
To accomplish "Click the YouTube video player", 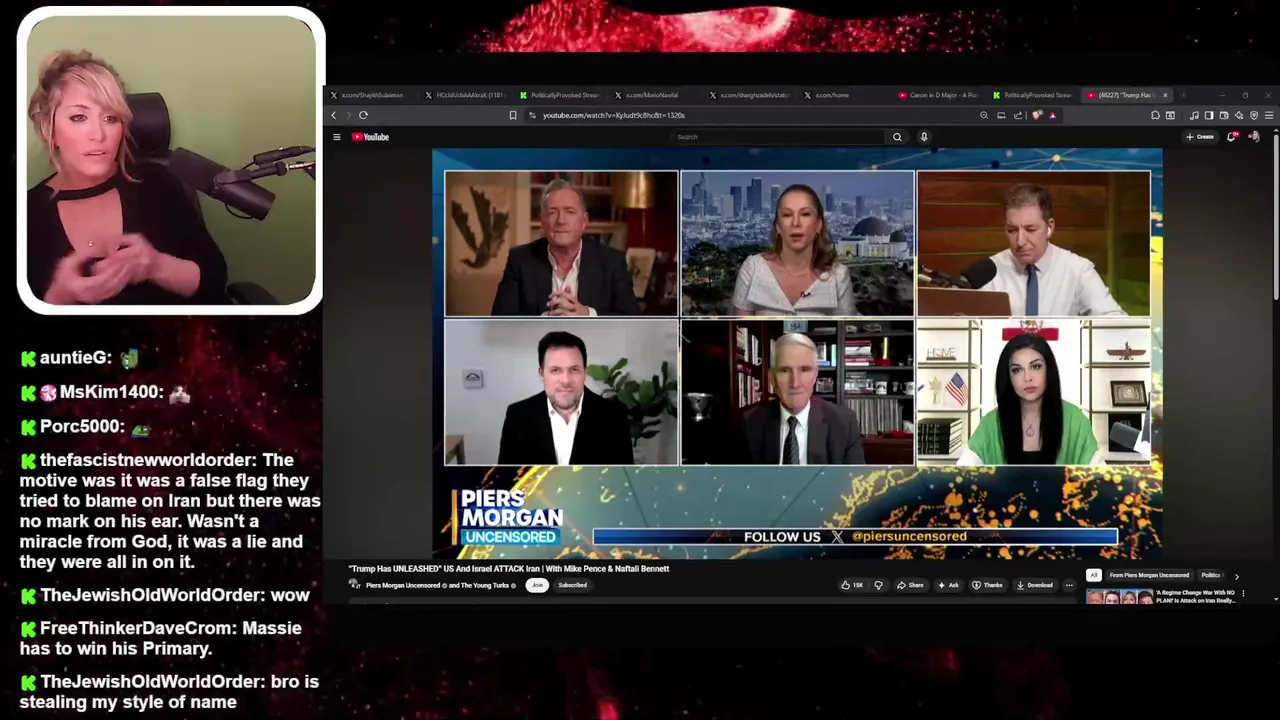I will 797,353.
